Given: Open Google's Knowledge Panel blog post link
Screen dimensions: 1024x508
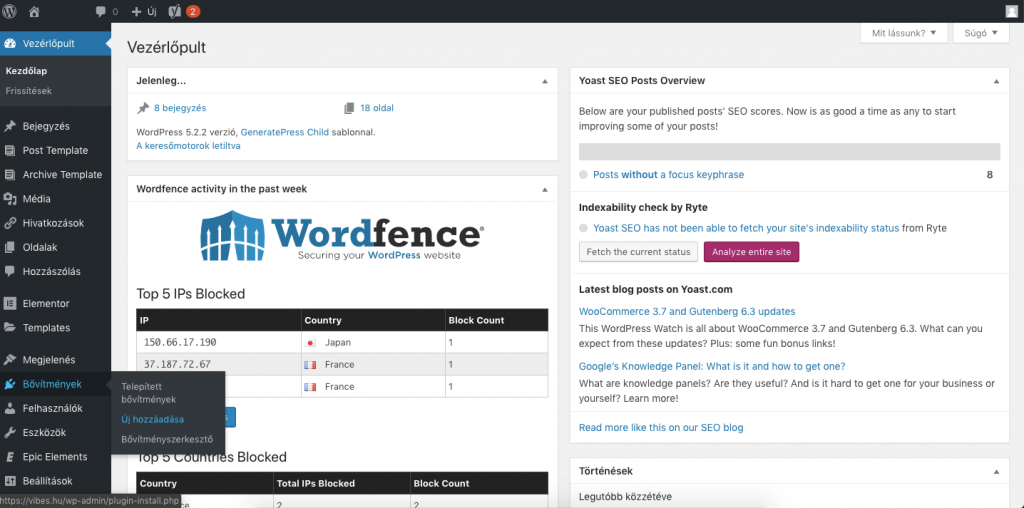Looking at the screenshot, I should (x=712, y=366).
